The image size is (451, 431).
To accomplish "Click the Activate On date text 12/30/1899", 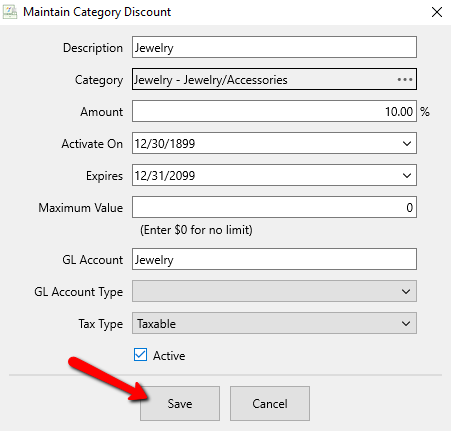I will click(165, 144).
